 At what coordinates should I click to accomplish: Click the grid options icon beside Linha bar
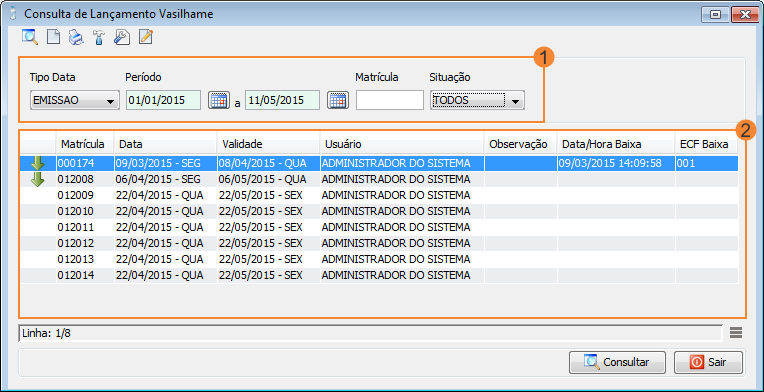click(736, 333)
